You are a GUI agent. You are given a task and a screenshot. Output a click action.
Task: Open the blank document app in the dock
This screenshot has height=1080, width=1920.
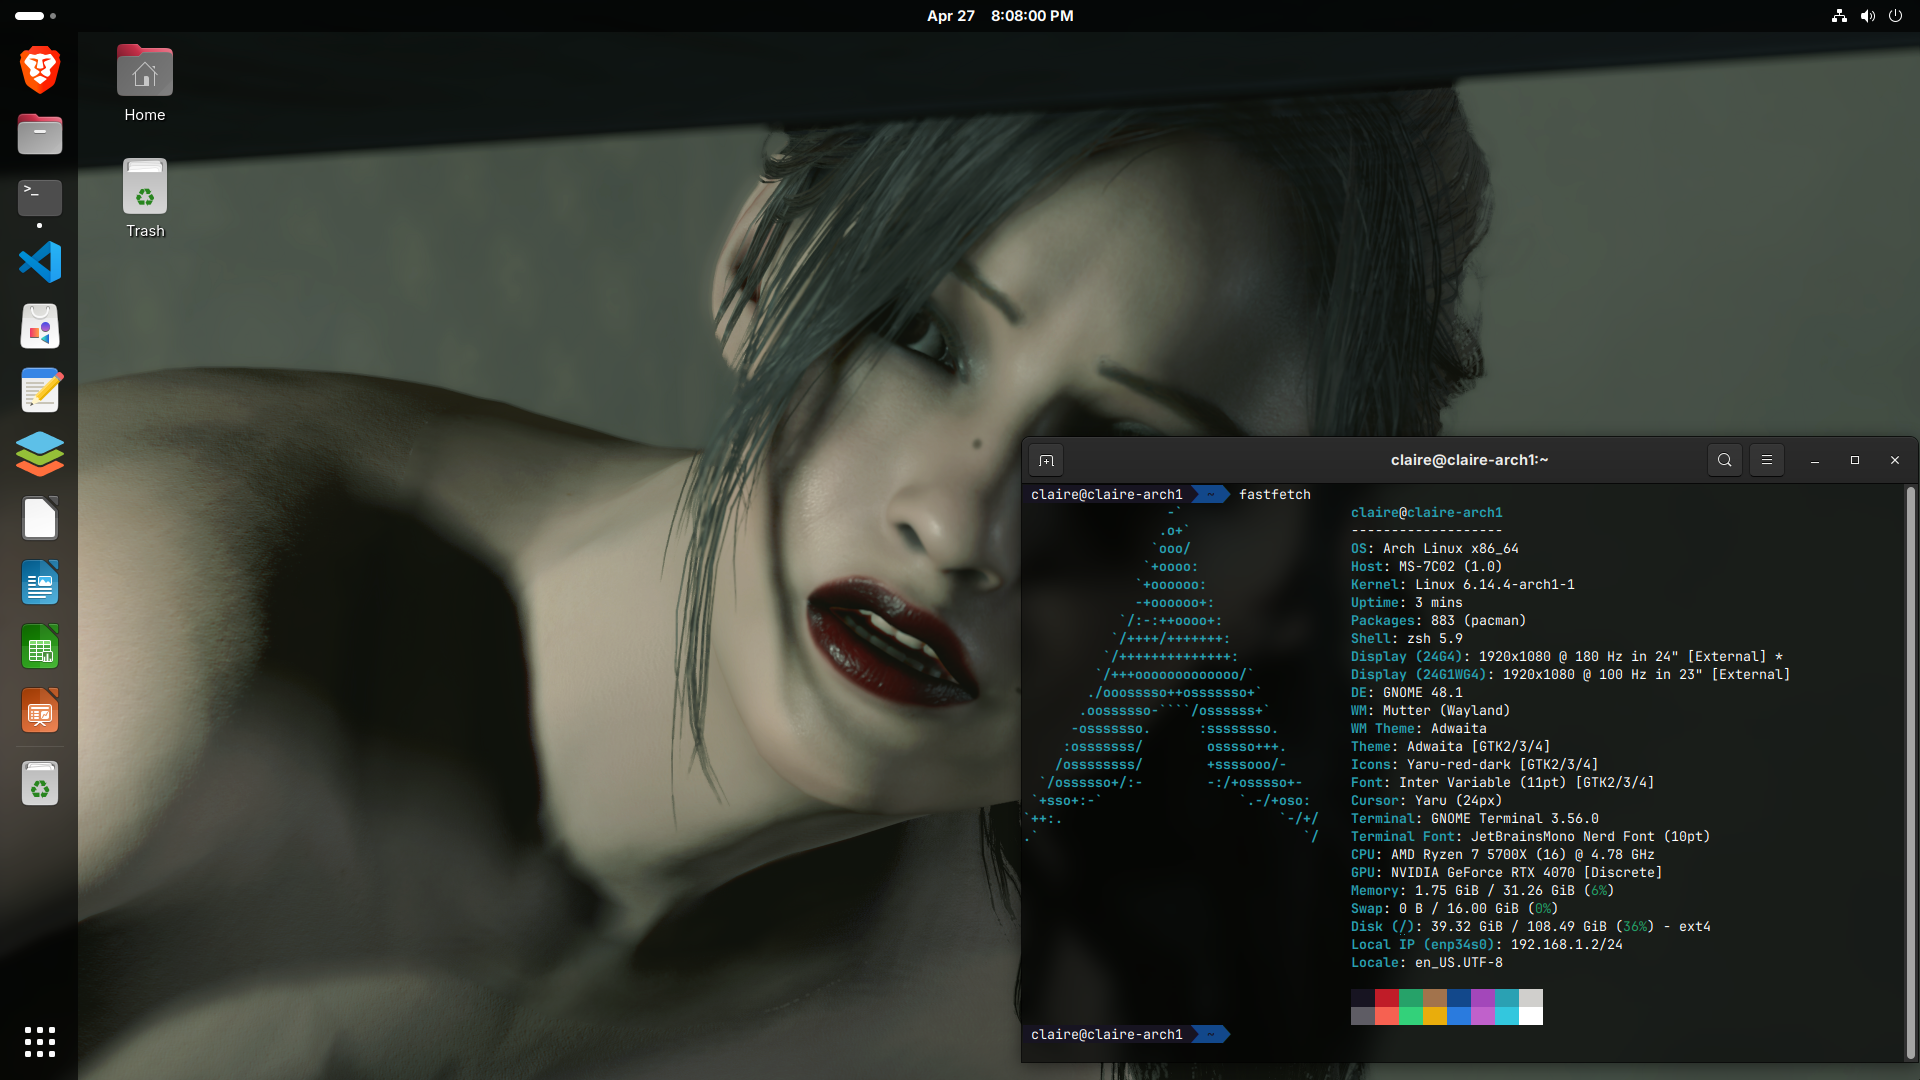(x=40, y=518)
